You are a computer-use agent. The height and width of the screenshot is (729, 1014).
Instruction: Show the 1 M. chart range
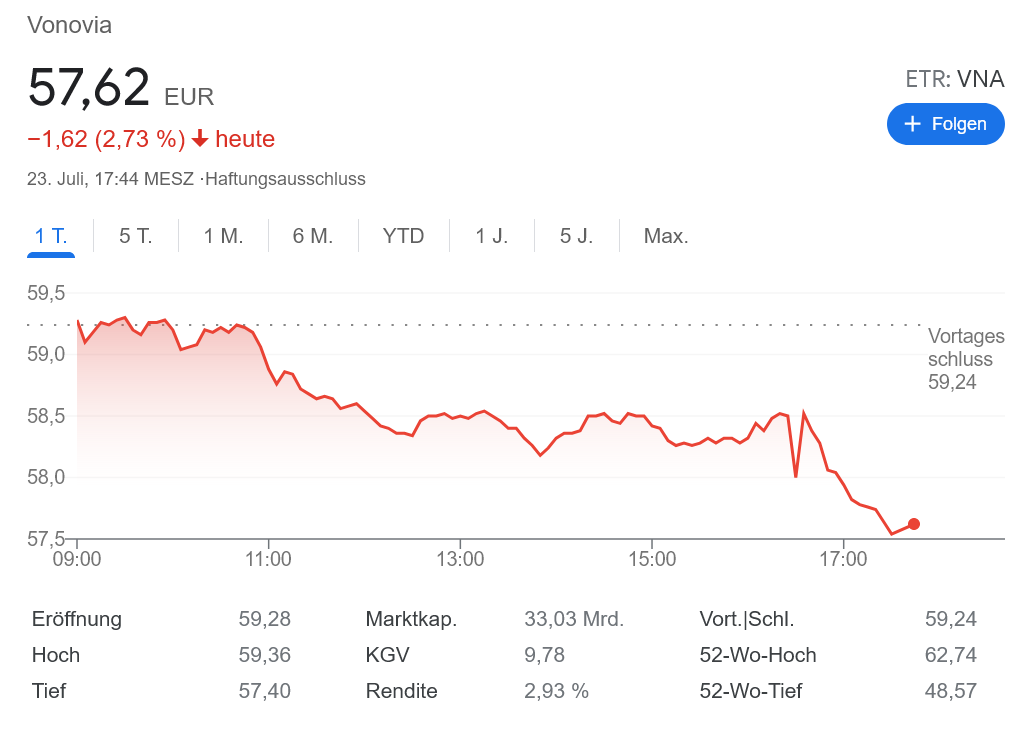click(x=223, y=236)
